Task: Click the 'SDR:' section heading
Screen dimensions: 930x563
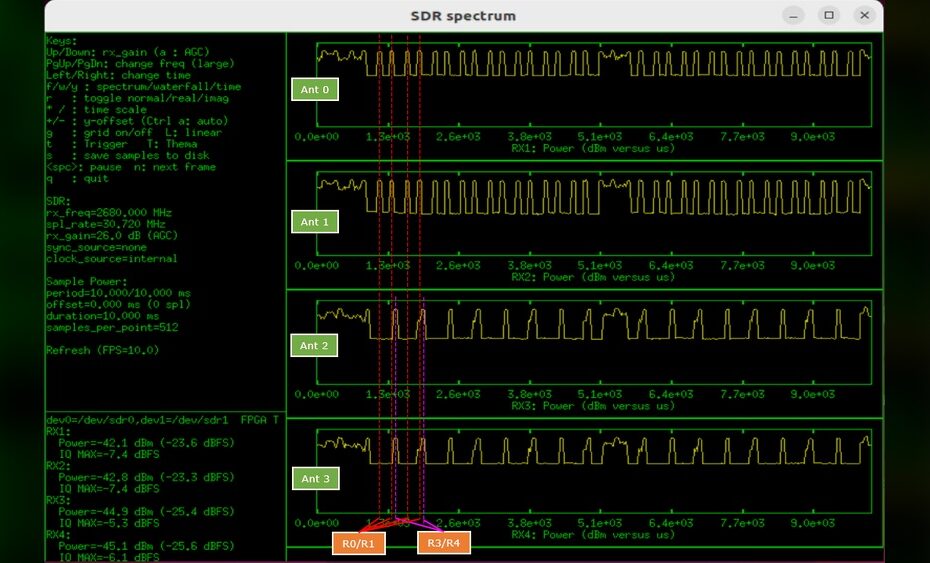Action: pyautogui.click(x=59, y=201)
